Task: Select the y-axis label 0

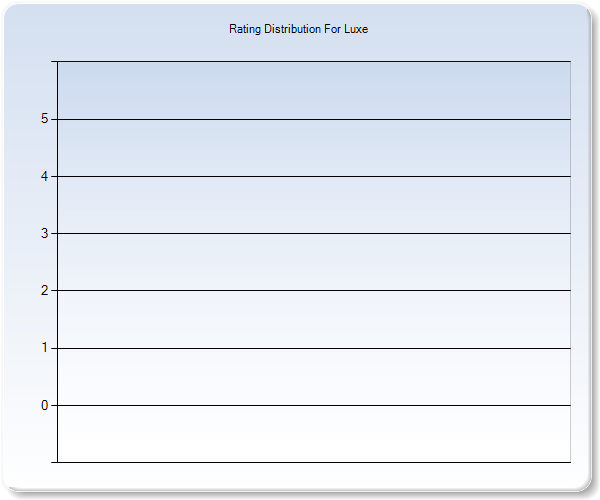Action: click(x=44, y=405)
